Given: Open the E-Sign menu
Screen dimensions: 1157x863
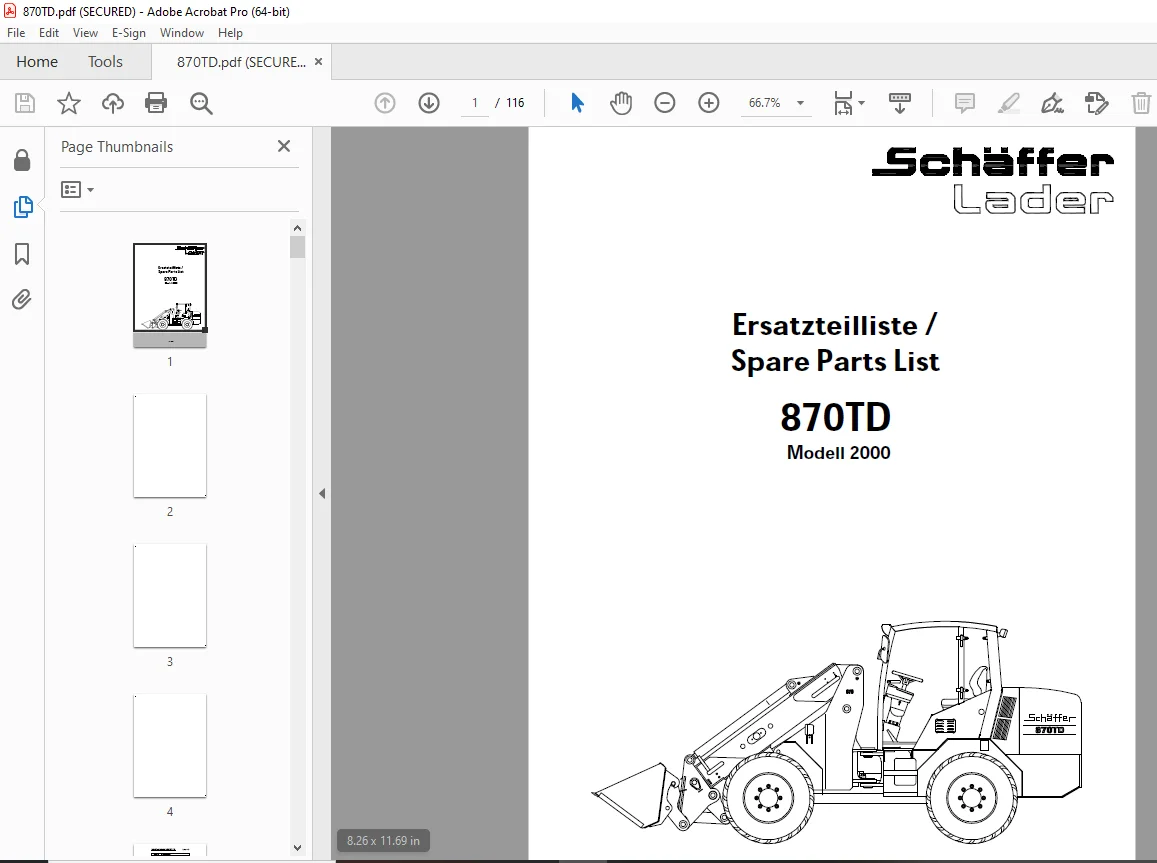Looking at the screenshot, I should [x=128, y=33].
